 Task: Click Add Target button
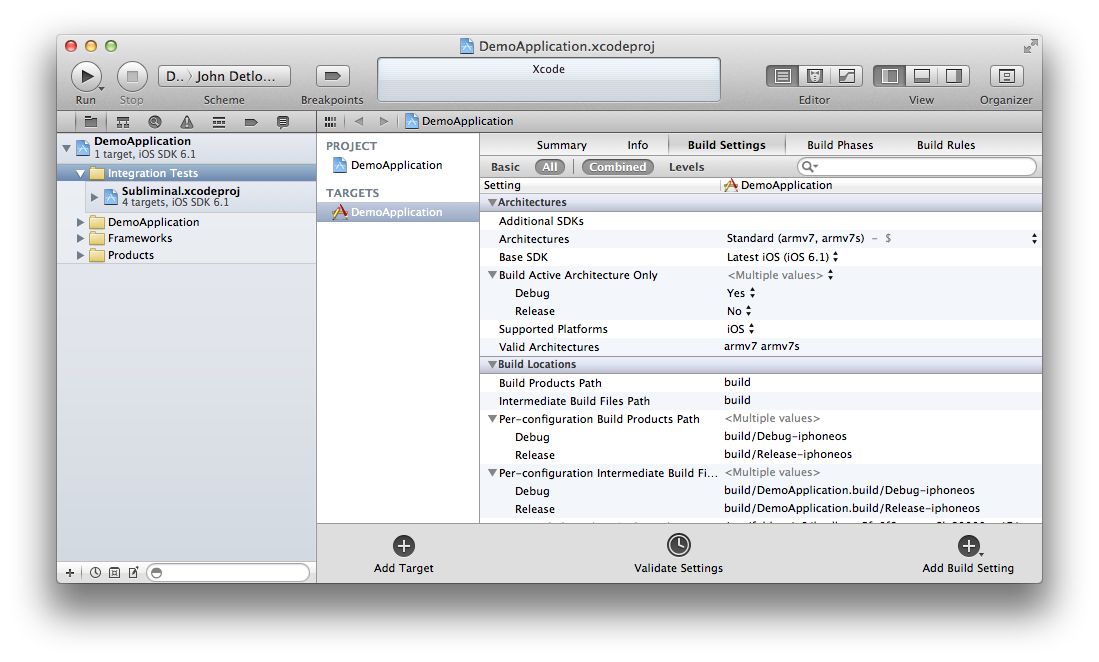[x=404, y=554]
